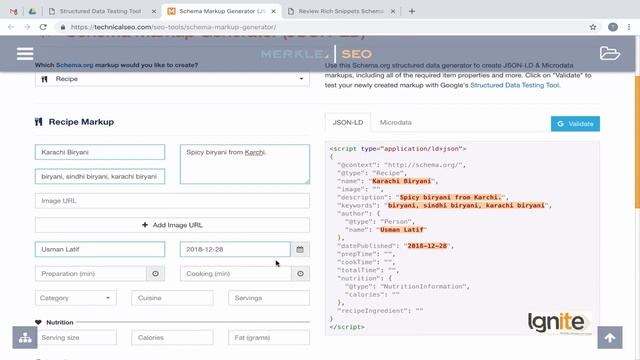Viewport: 640px width, 360px height.
Task: Switch to the Google Drive pinned tab
Action: [x=32, y=11]
